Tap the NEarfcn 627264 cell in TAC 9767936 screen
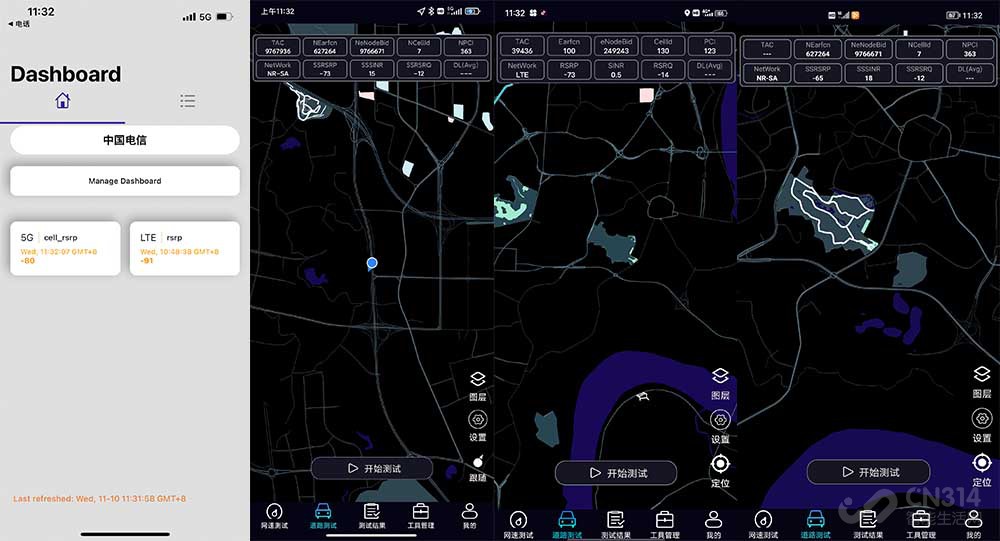1000x541 pixels. click(x=325, y=47)
